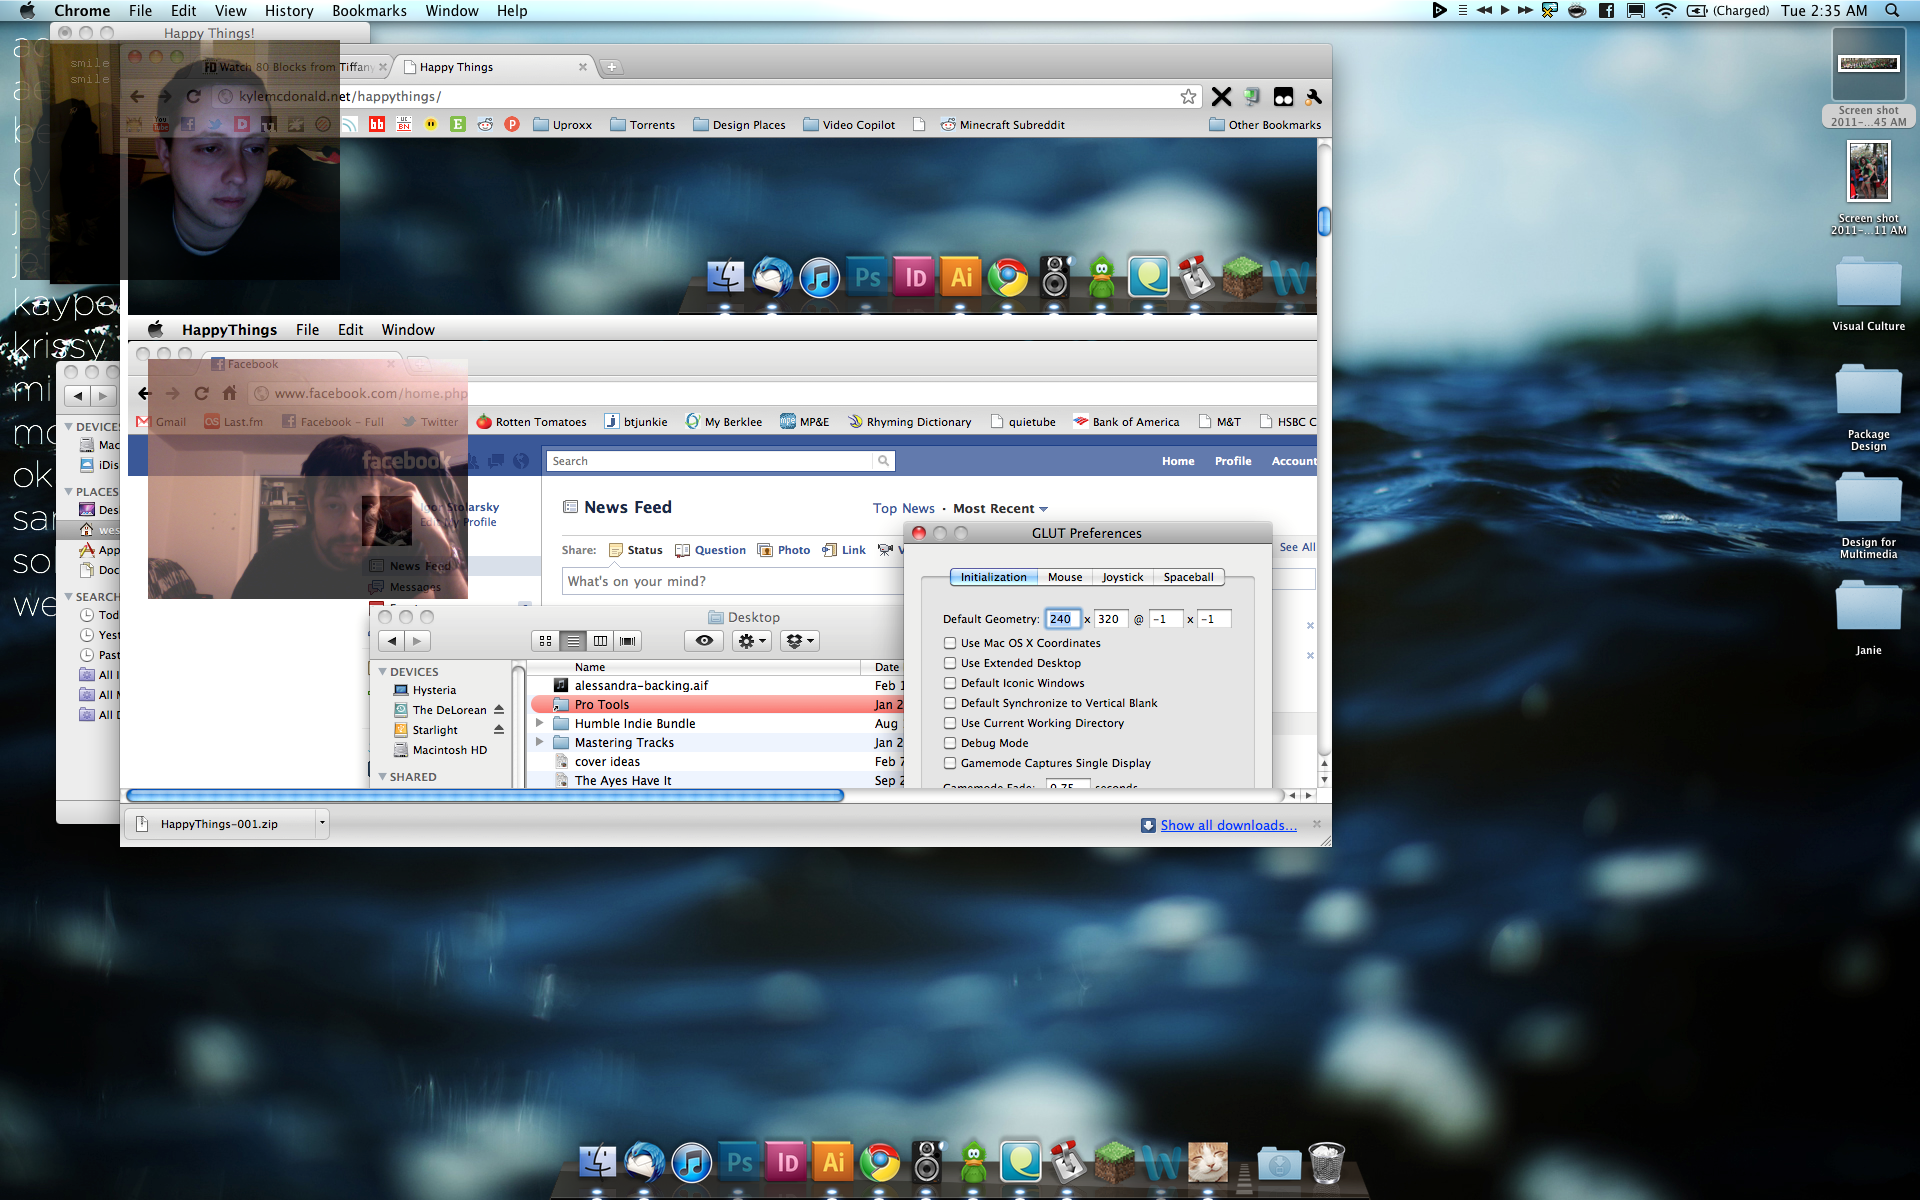Open Chrome's wrench settings menu
The height and width of the screenshot is (1200, 1920).
[x=1314, y=97]
